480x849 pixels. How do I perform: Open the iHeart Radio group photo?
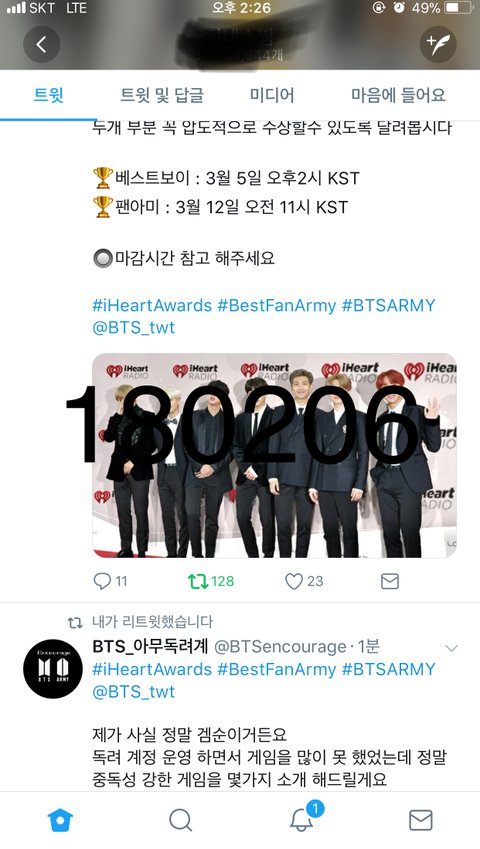(274, 455)
